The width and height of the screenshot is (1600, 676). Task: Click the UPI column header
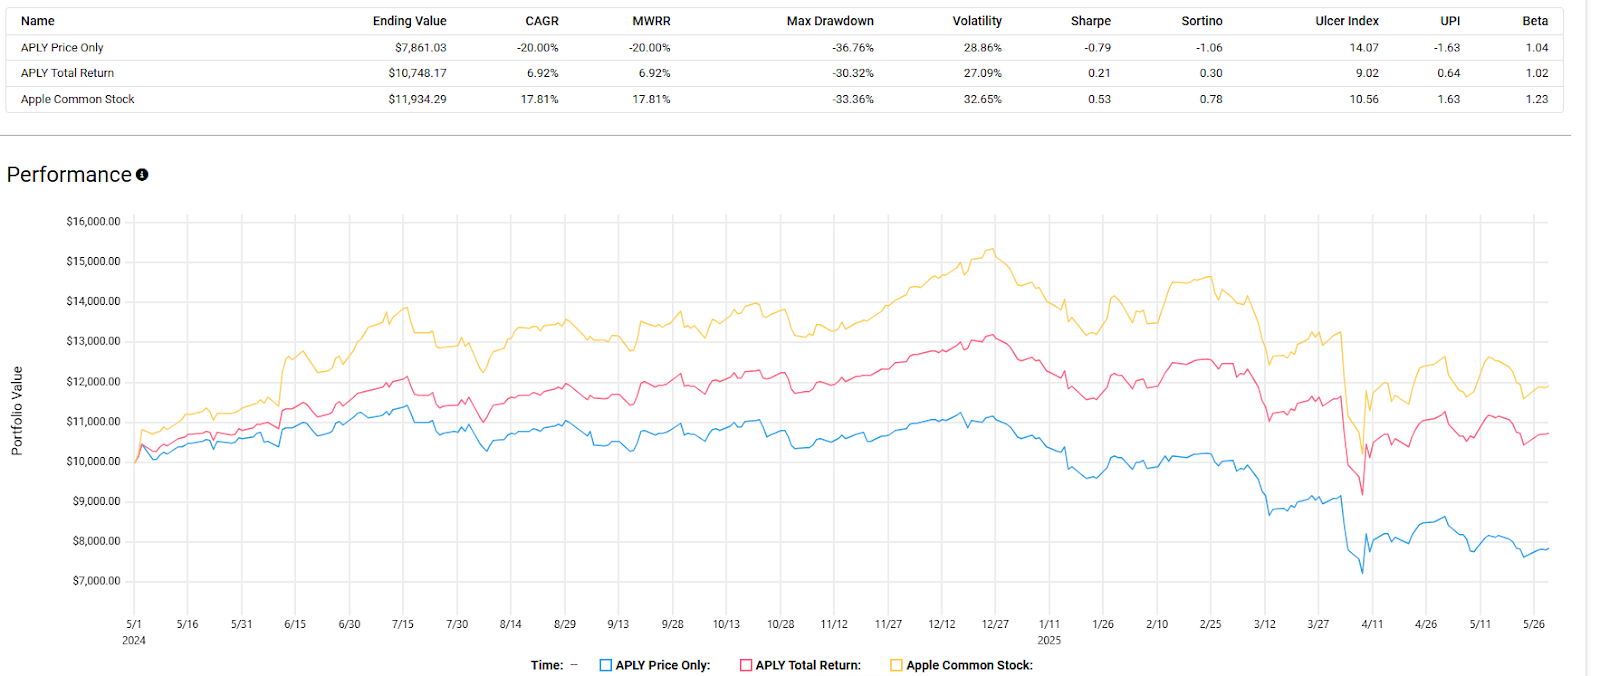tap(1450, 21)
